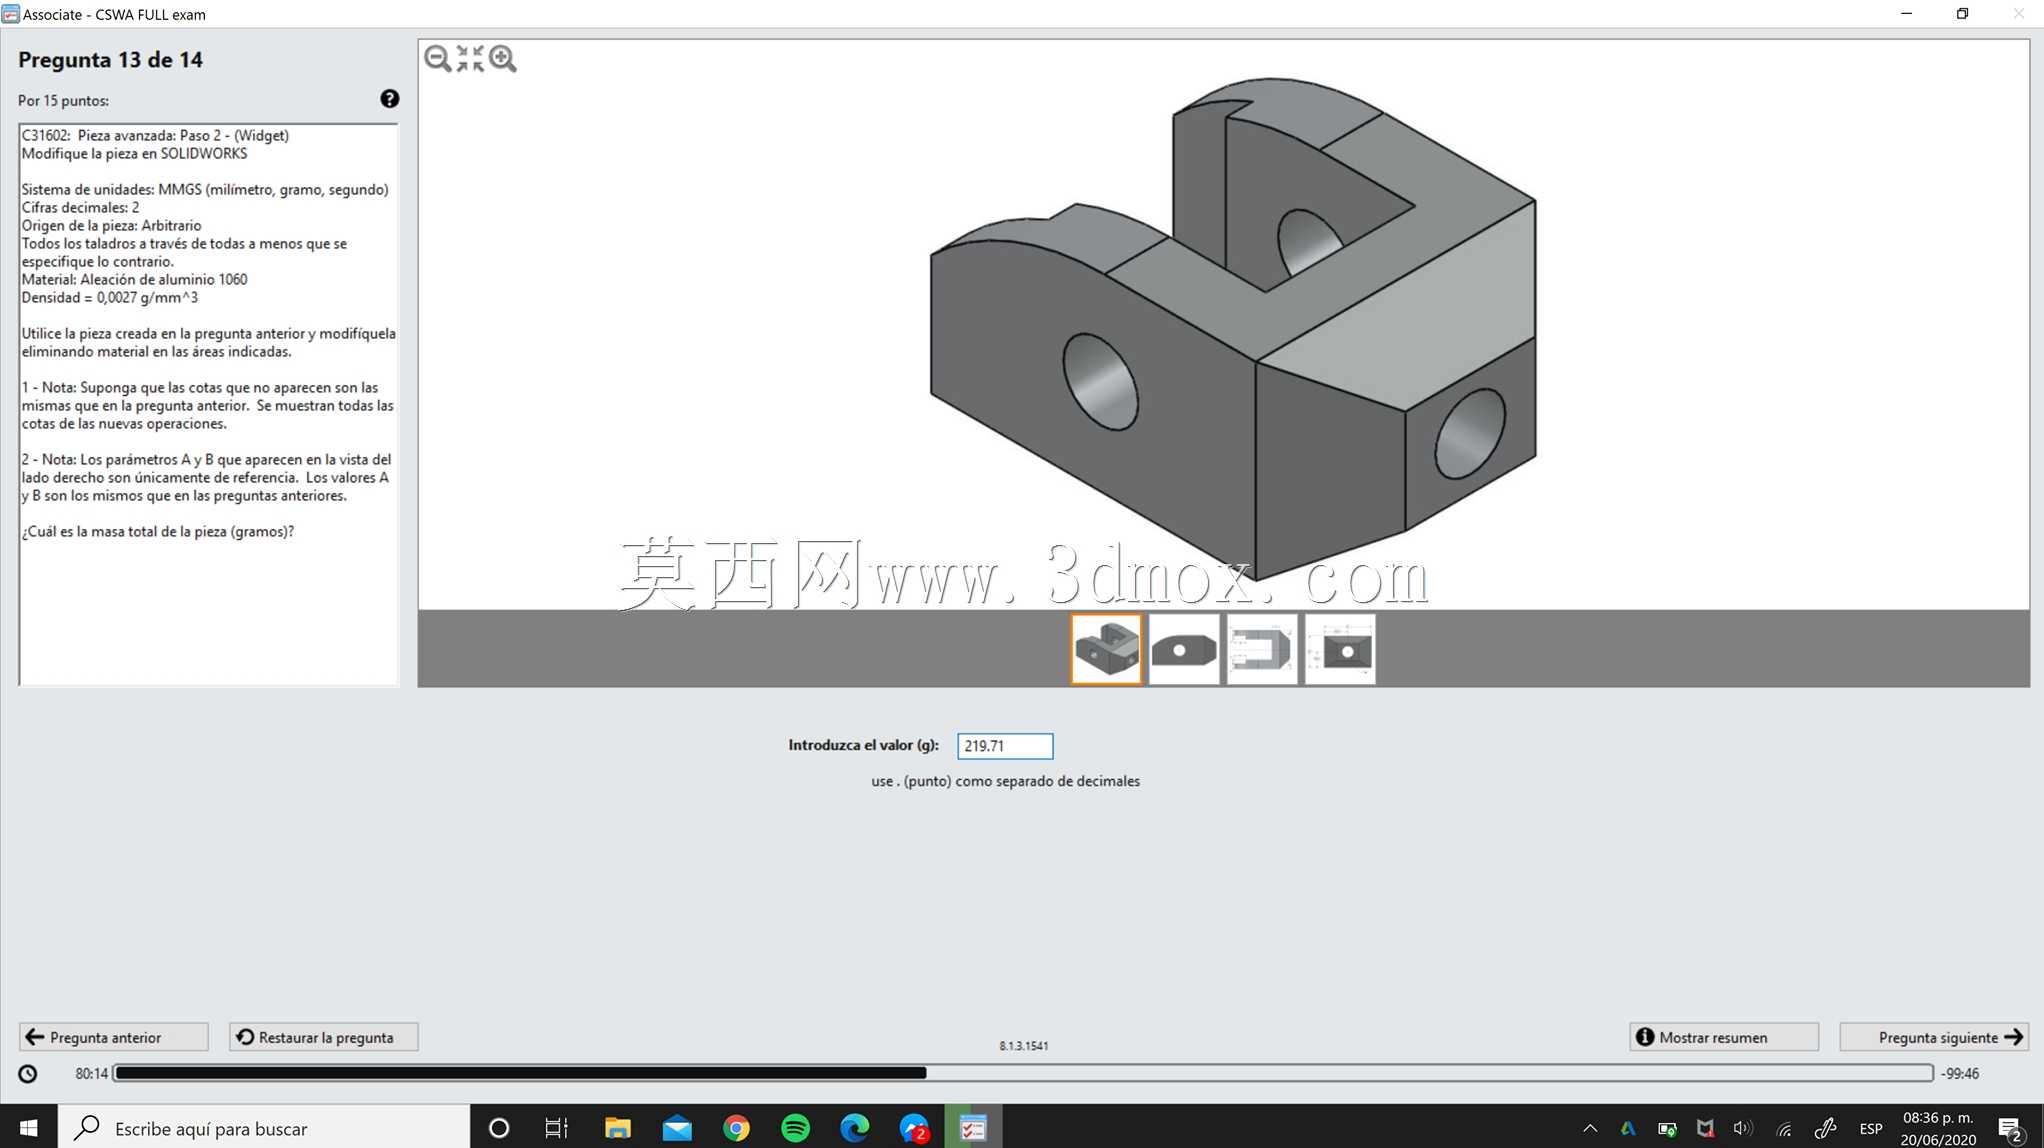Select the second side view thumbnail
Screen dimensions: 2044x1148
pos(1184,649)
